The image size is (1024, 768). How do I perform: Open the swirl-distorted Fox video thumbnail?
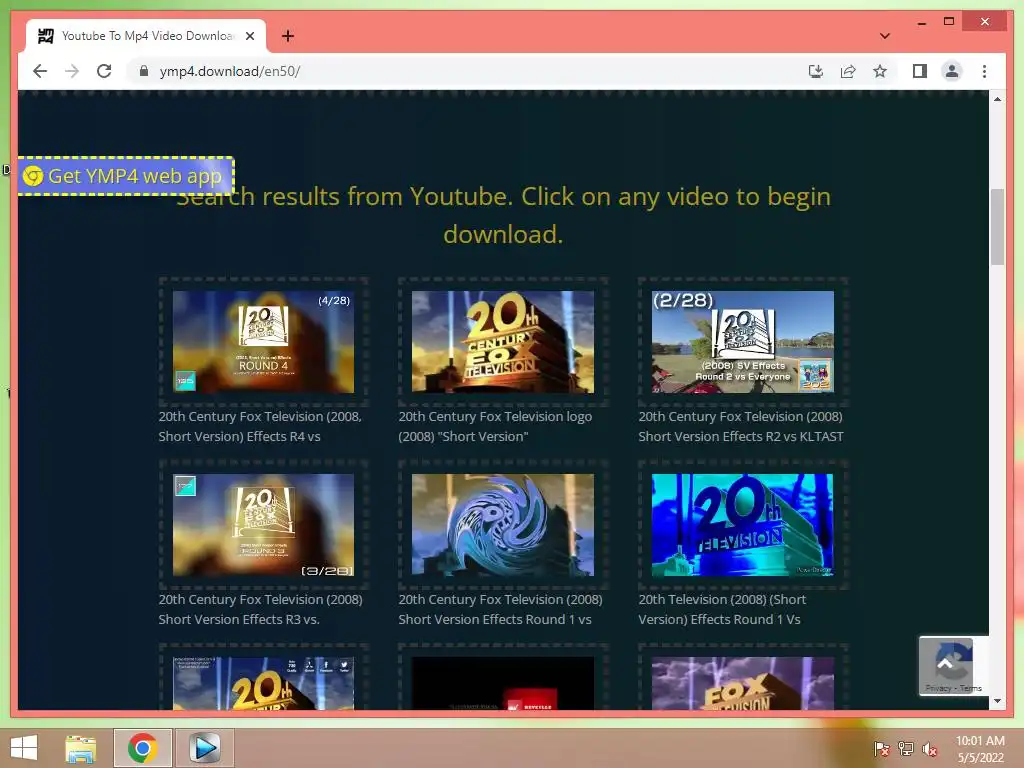pos(503,524)
